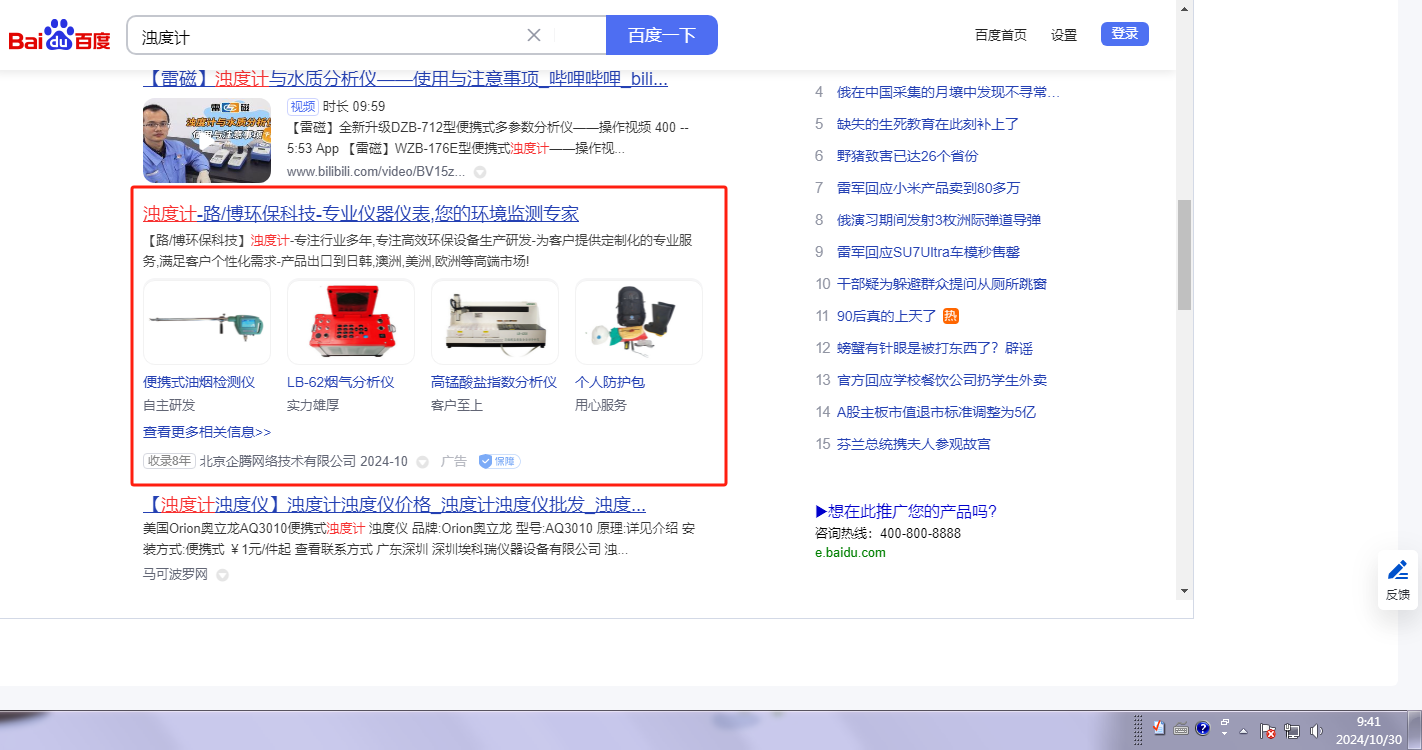Open the LB-62烟气分析仪 text link

(341, 382)
